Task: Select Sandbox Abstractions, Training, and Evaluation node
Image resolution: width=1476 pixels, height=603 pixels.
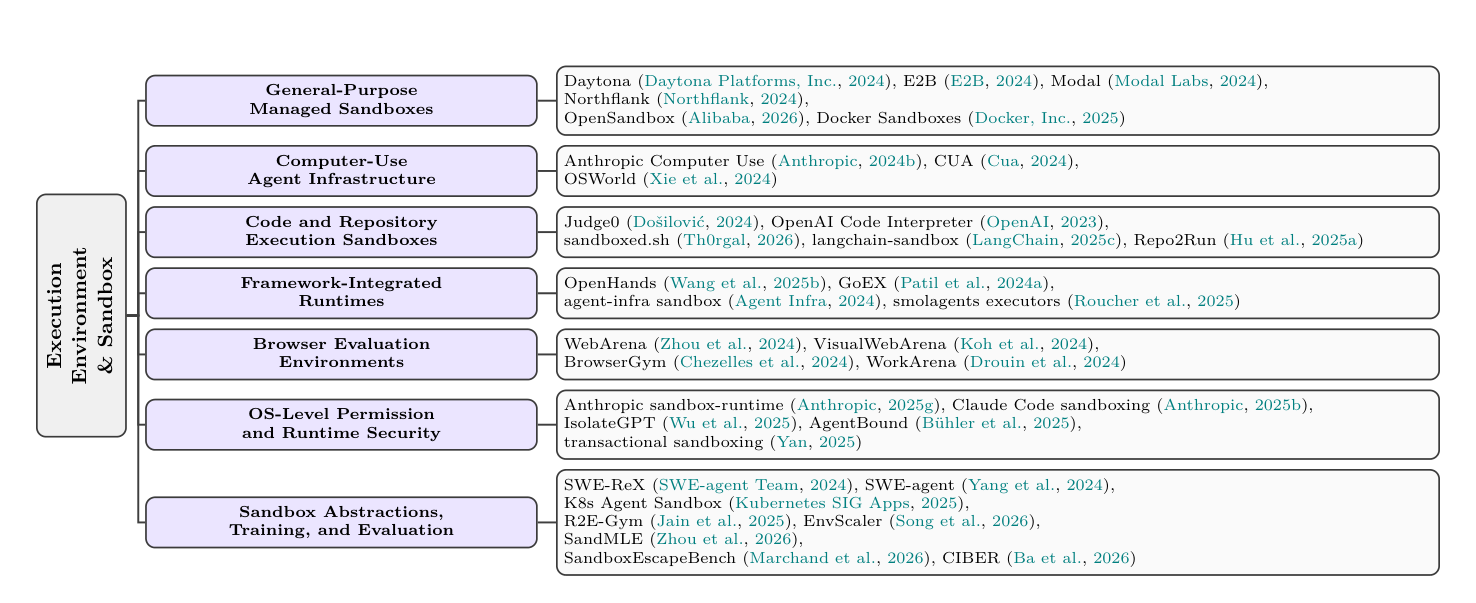Action: click(341, 522)
